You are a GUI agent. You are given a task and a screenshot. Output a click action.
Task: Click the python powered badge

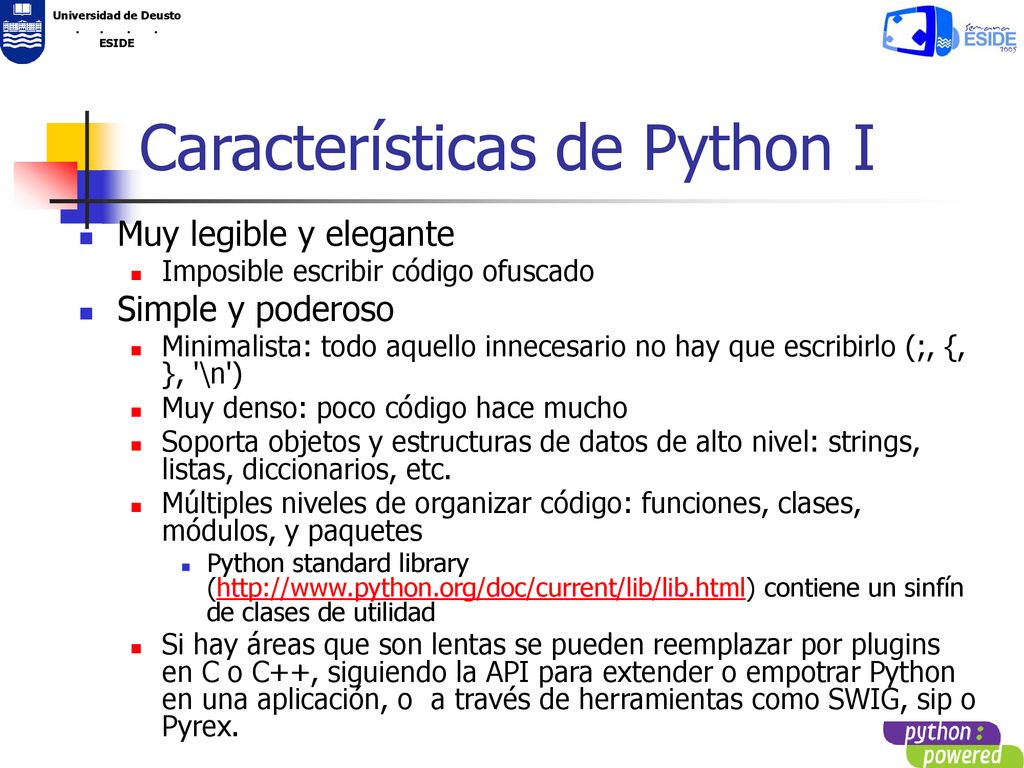[953, 744]
